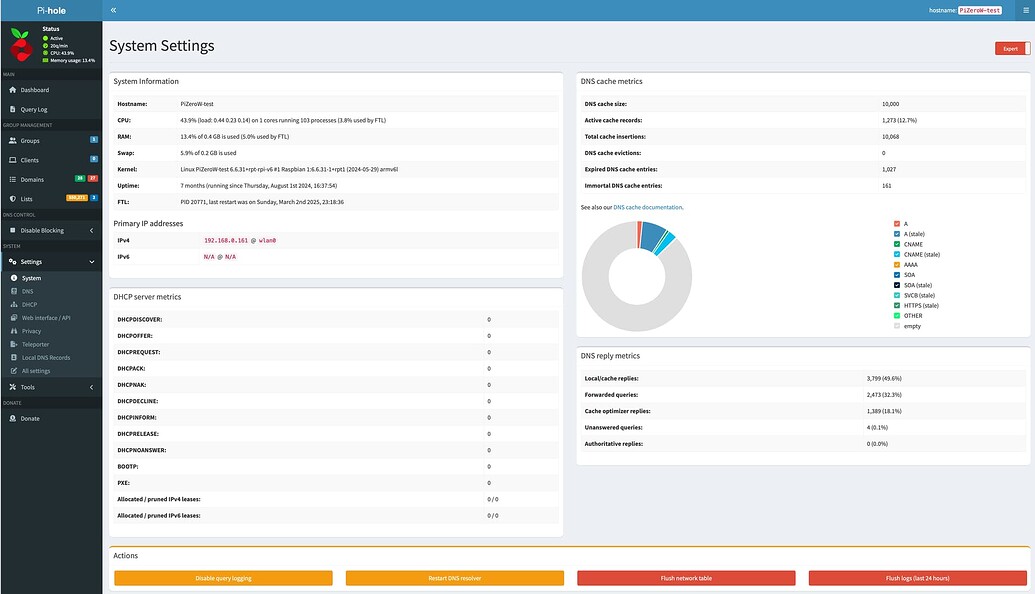Open the Dashboard home icon
Screen dimensions: 1035x594
coord(12,90)
